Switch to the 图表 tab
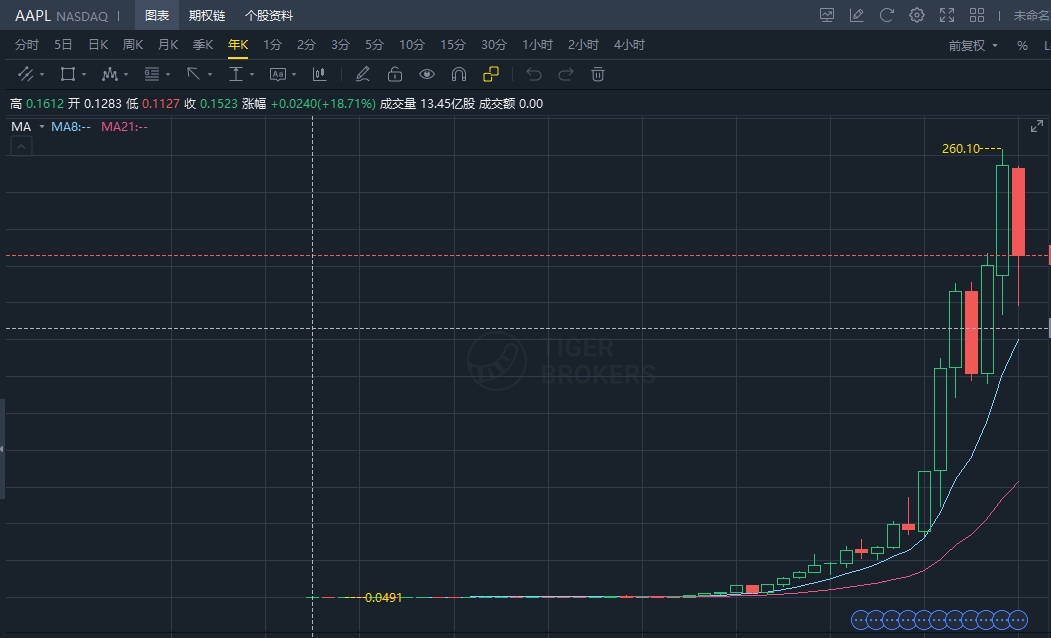 point(157,15)
